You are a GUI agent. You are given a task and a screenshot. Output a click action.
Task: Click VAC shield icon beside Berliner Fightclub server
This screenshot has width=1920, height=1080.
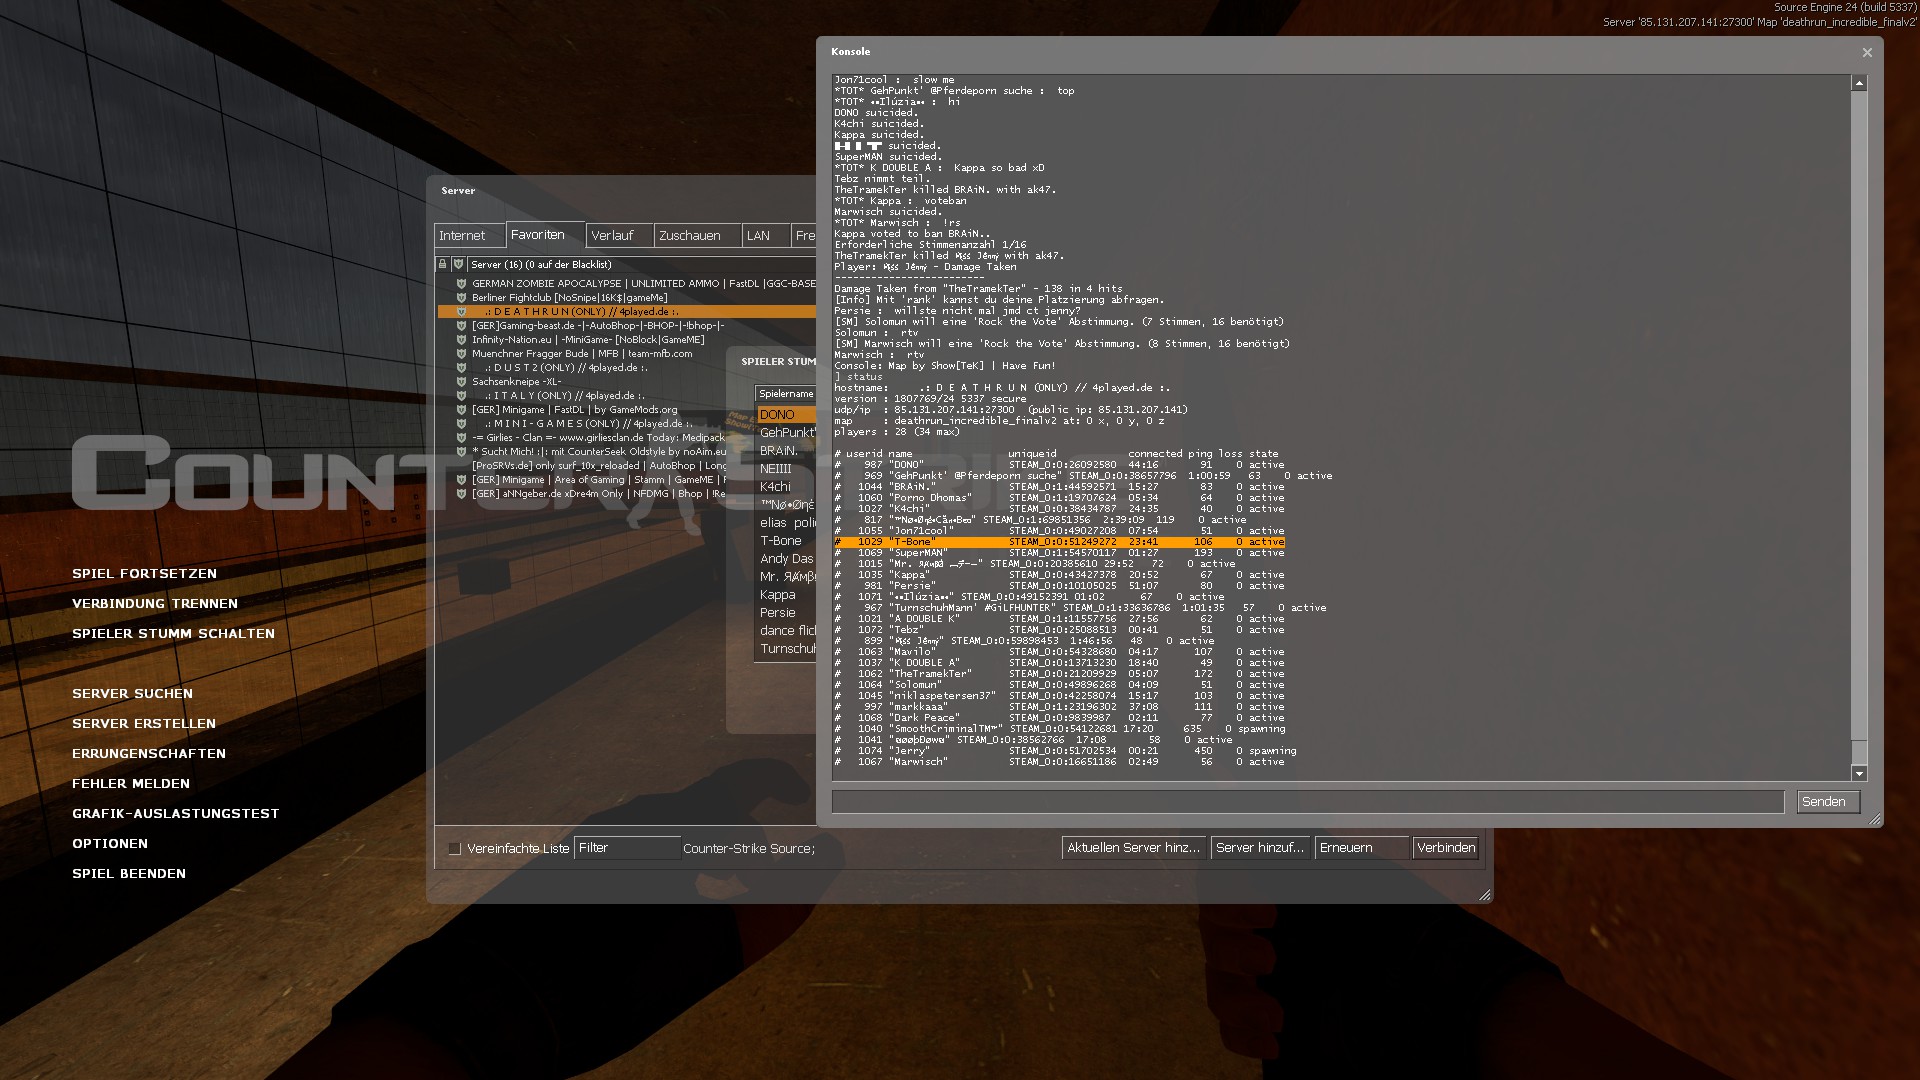461,298
